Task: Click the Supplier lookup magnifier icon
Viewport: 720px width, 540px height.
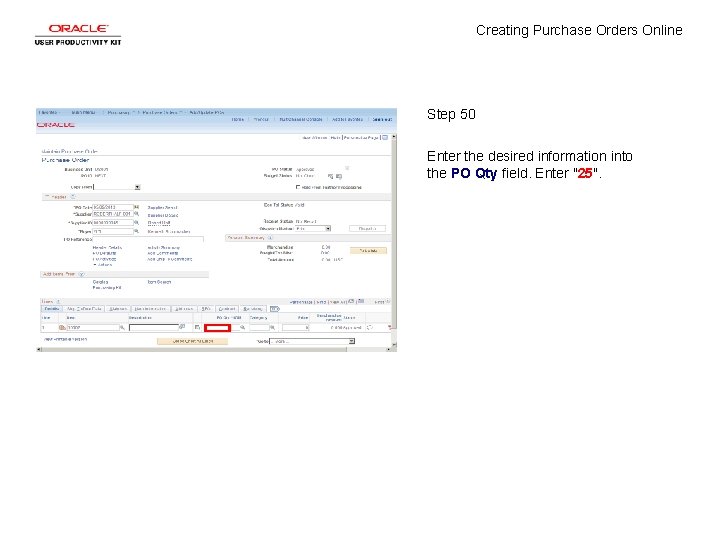Action: [x=136, y=214]
